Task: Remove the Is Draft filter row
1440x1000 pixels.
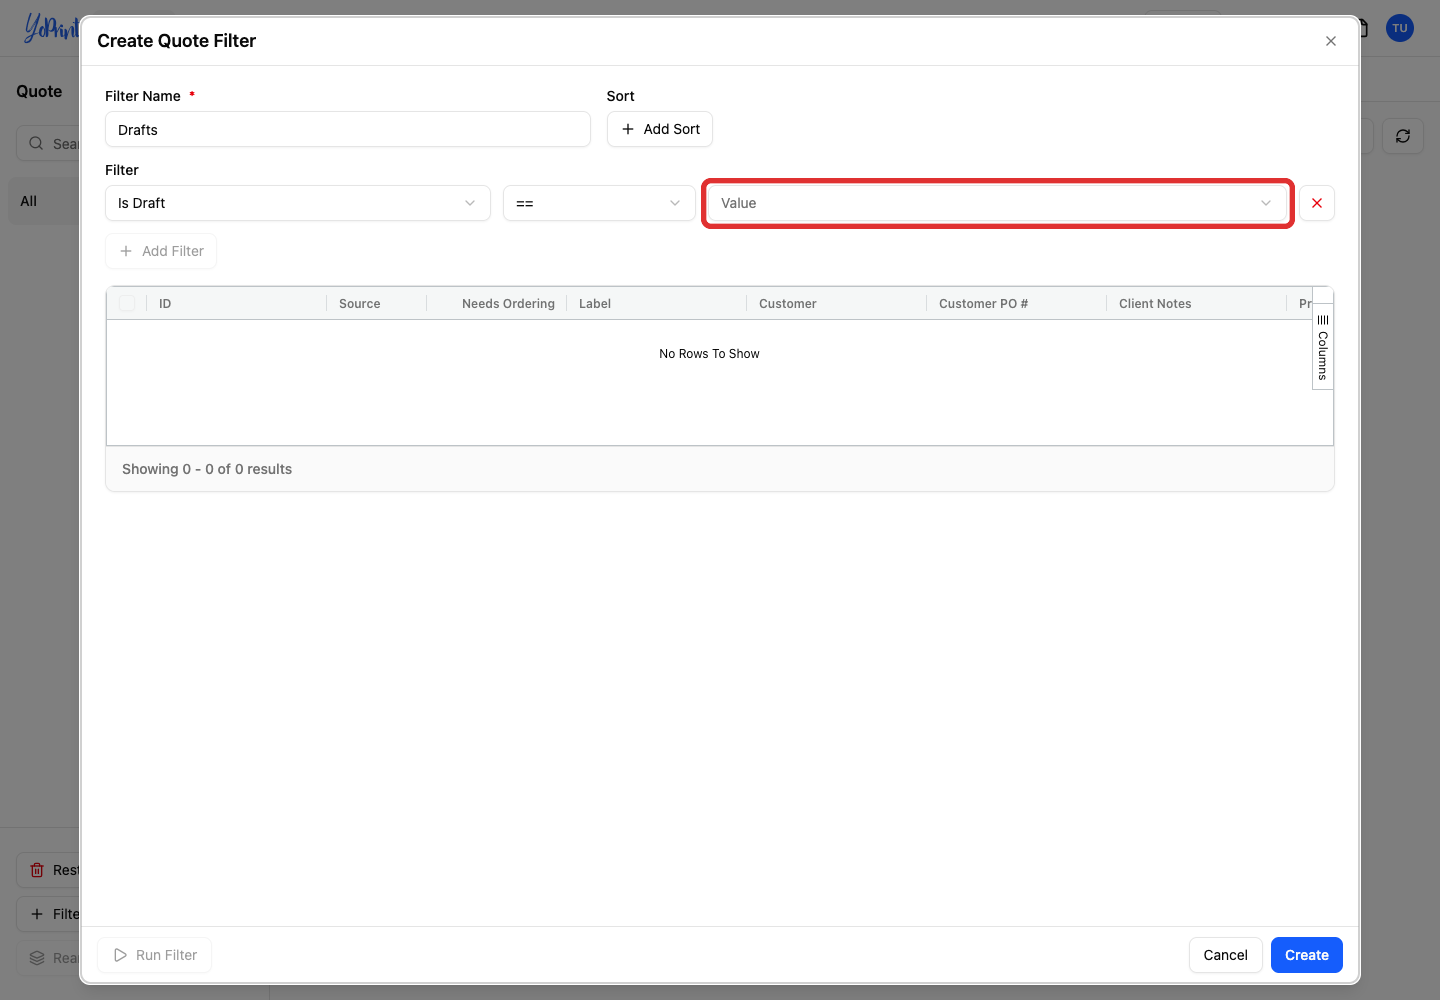Action: 1316,203
